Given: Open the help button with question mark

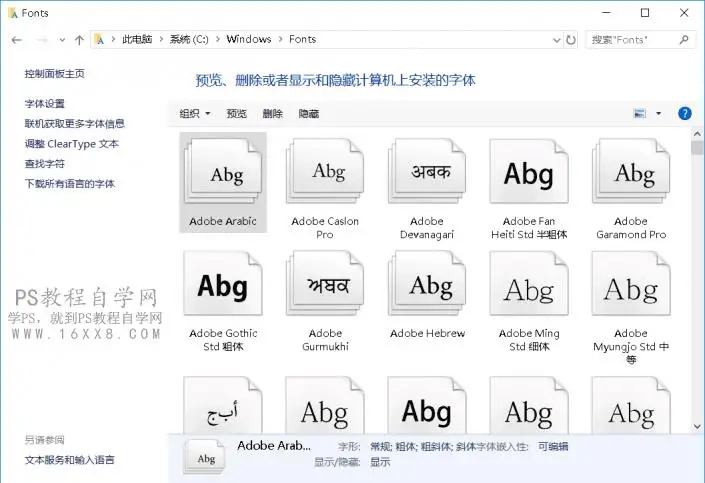Looking at the screenshot, I should [x=684, y=113].
